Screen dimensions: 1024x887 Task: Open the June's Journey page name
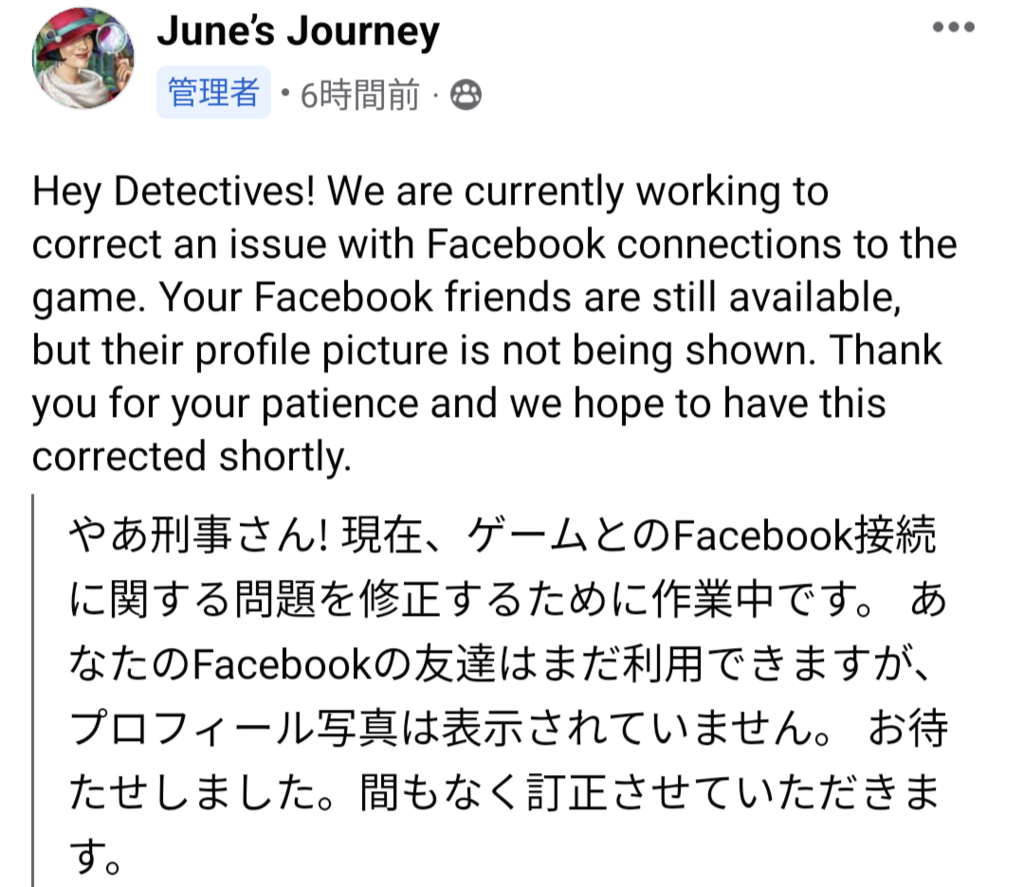click(298, 31)
